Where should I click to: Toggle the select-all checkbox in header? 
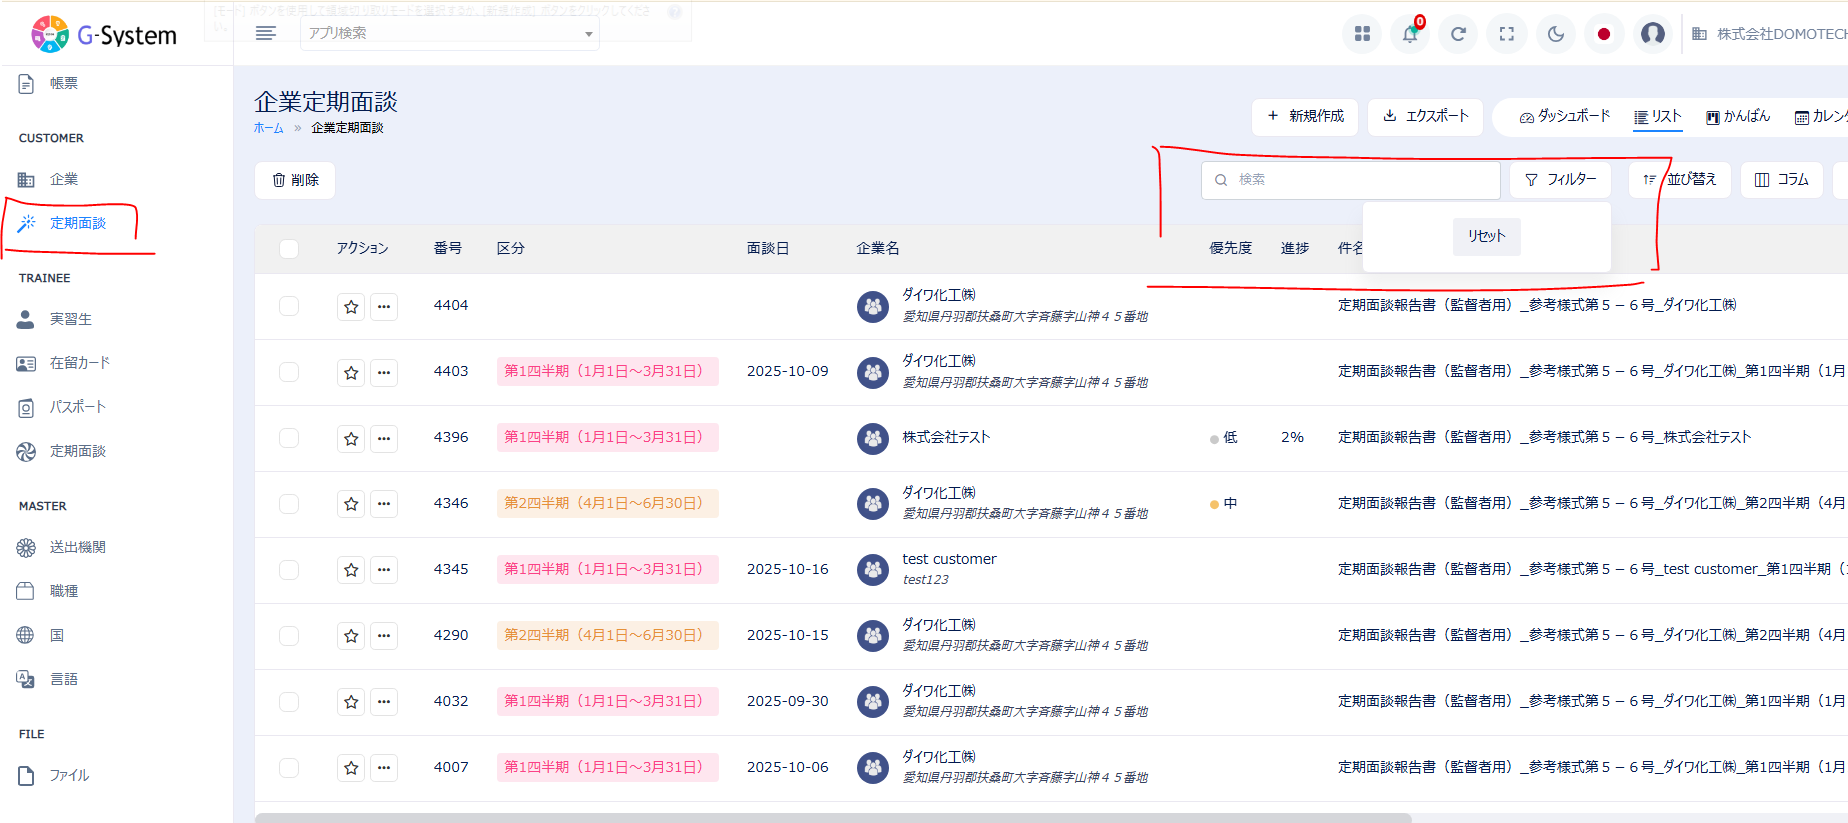pyautogui.click(x=289, y=249)
